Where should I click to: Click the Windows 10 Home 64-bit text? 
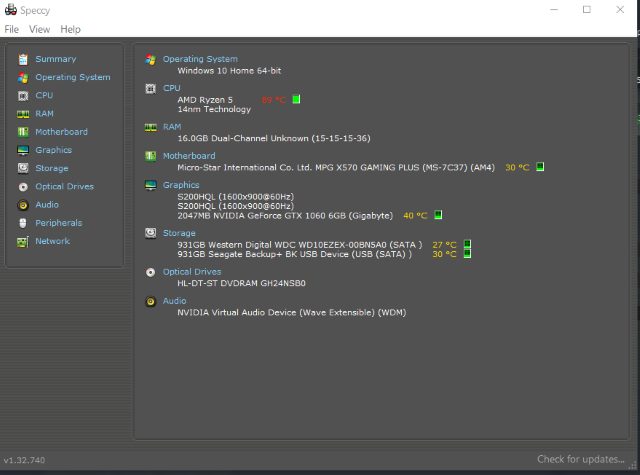pyautogui.click(x=229, y=71)
